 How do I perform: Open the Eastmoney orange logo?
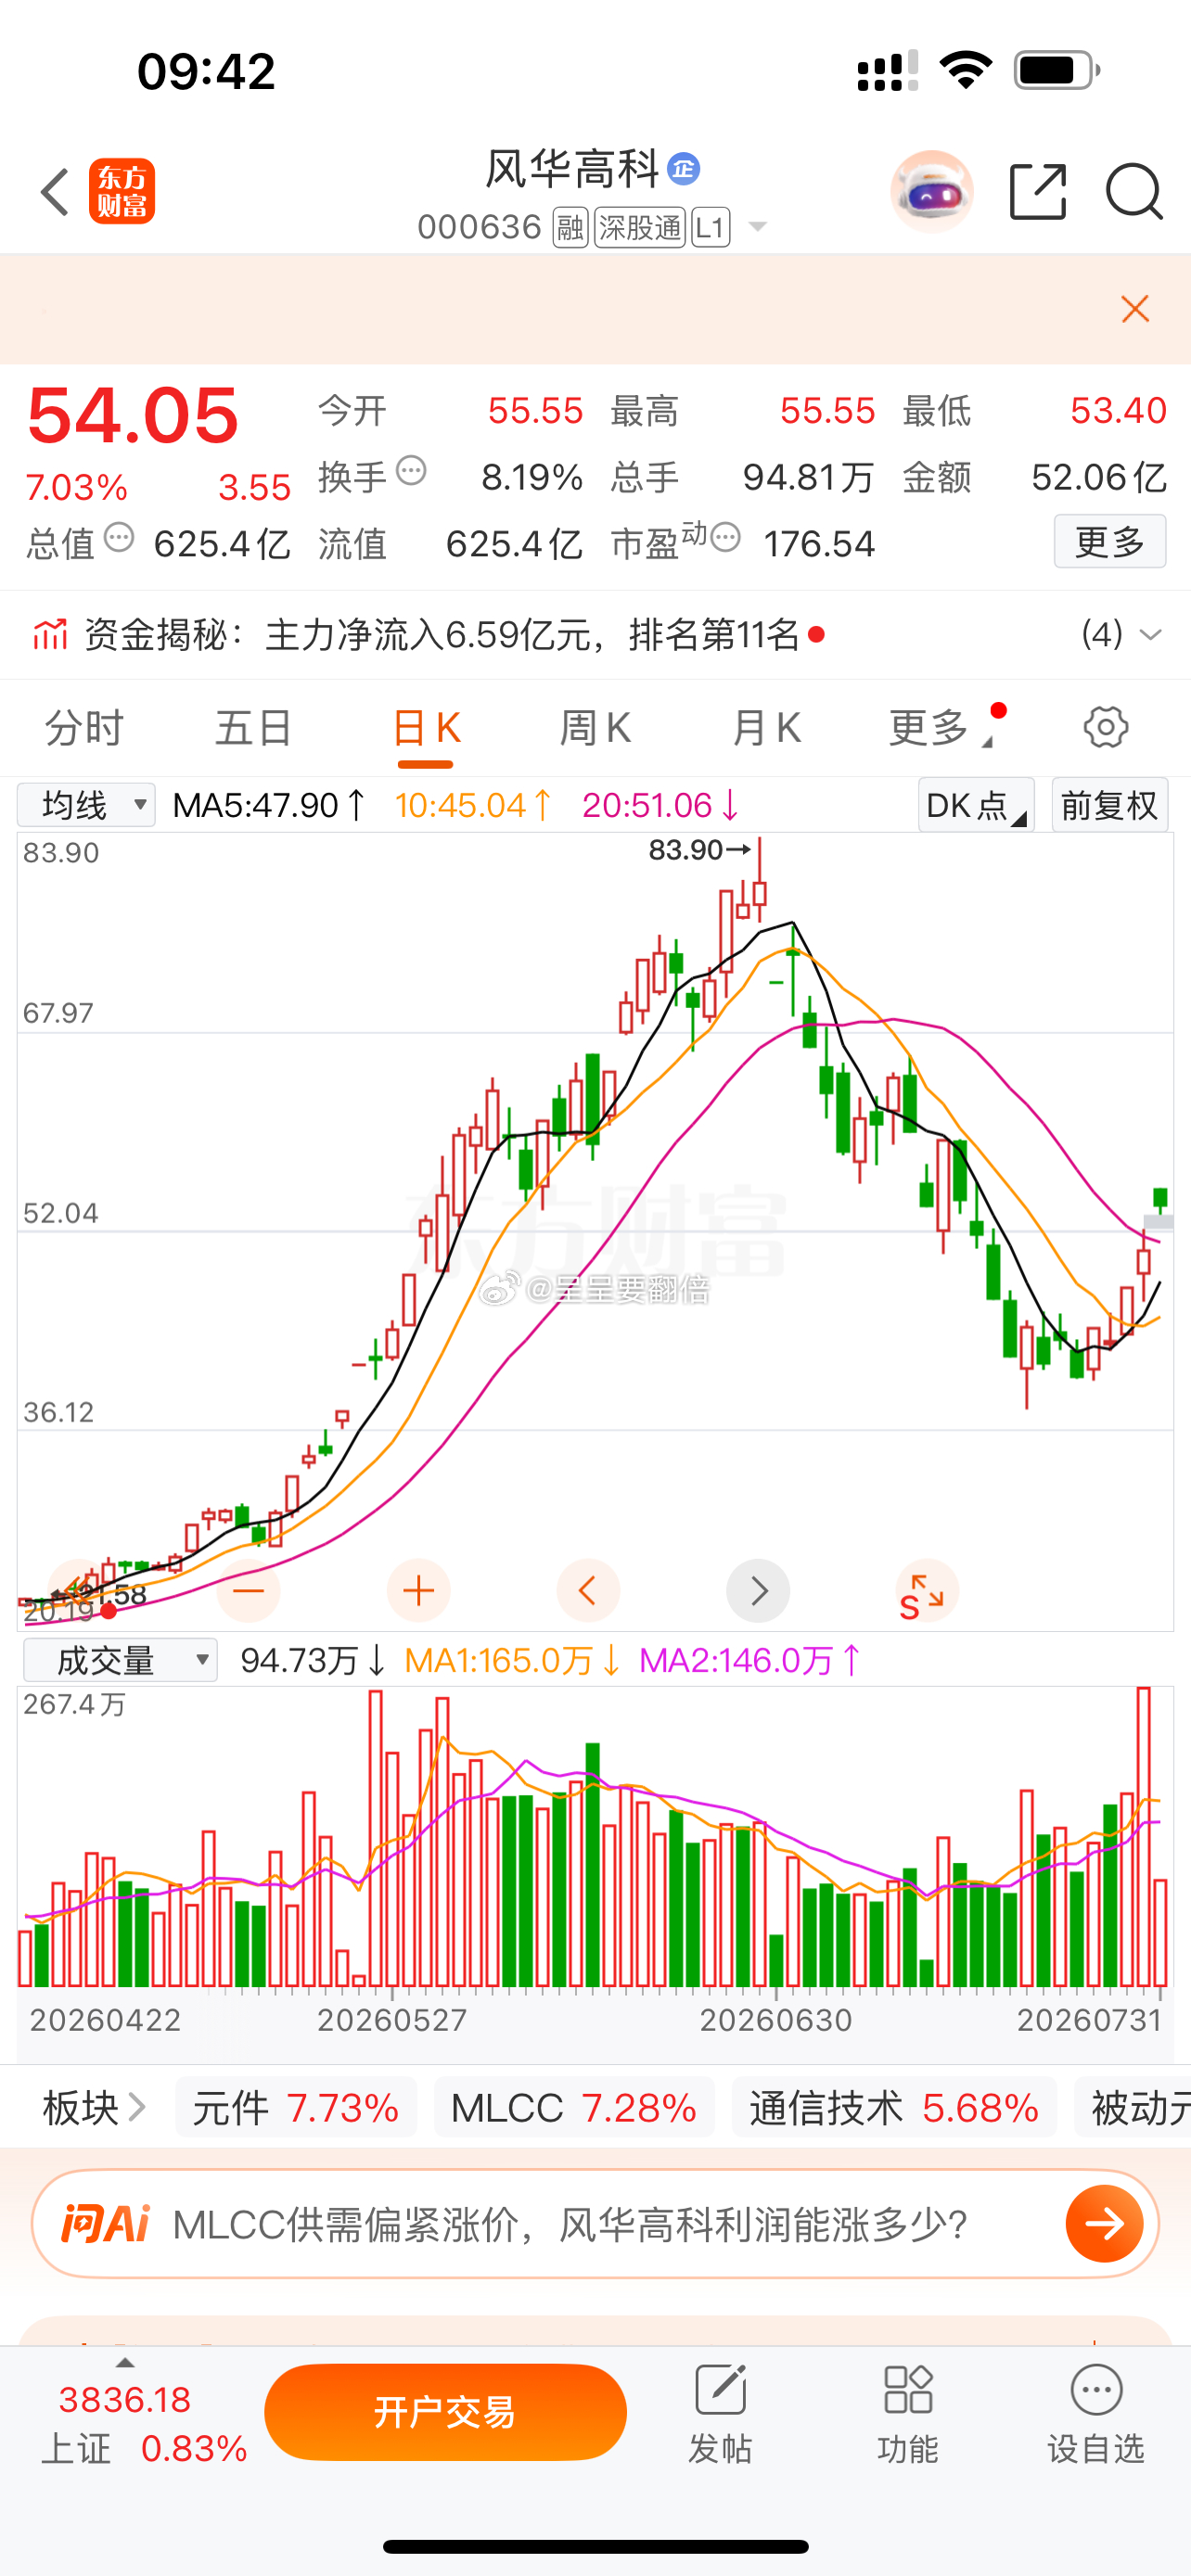coord(122,191)
